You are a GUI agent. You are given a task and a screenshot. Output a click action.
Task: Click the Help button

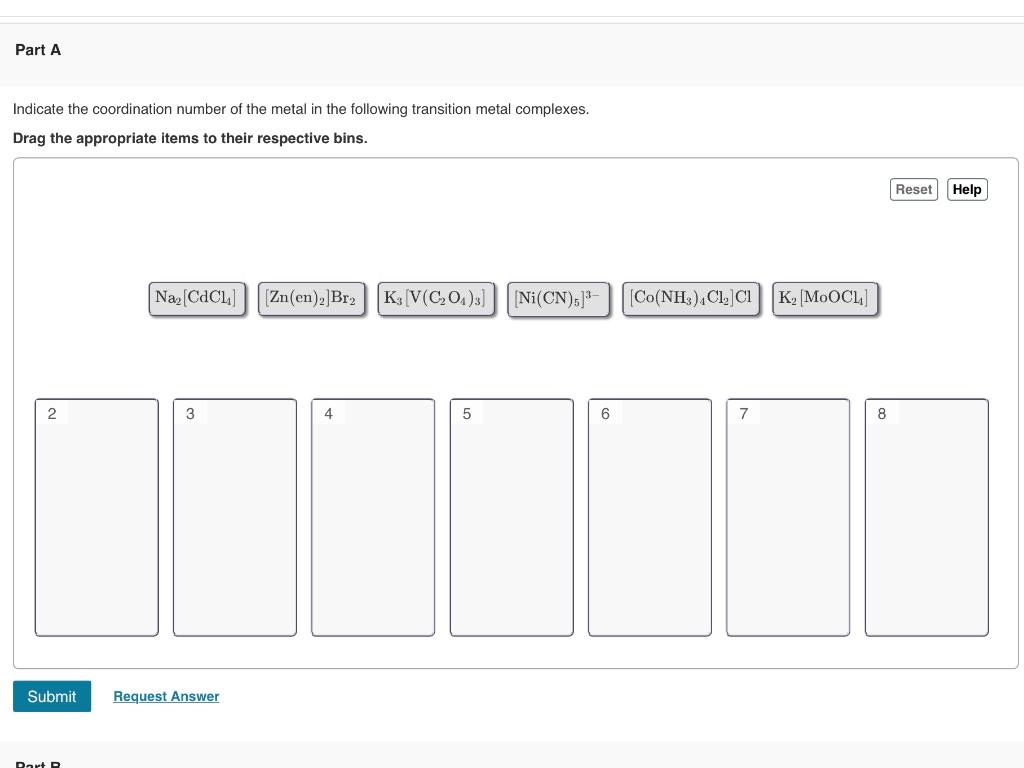[966, 189]
